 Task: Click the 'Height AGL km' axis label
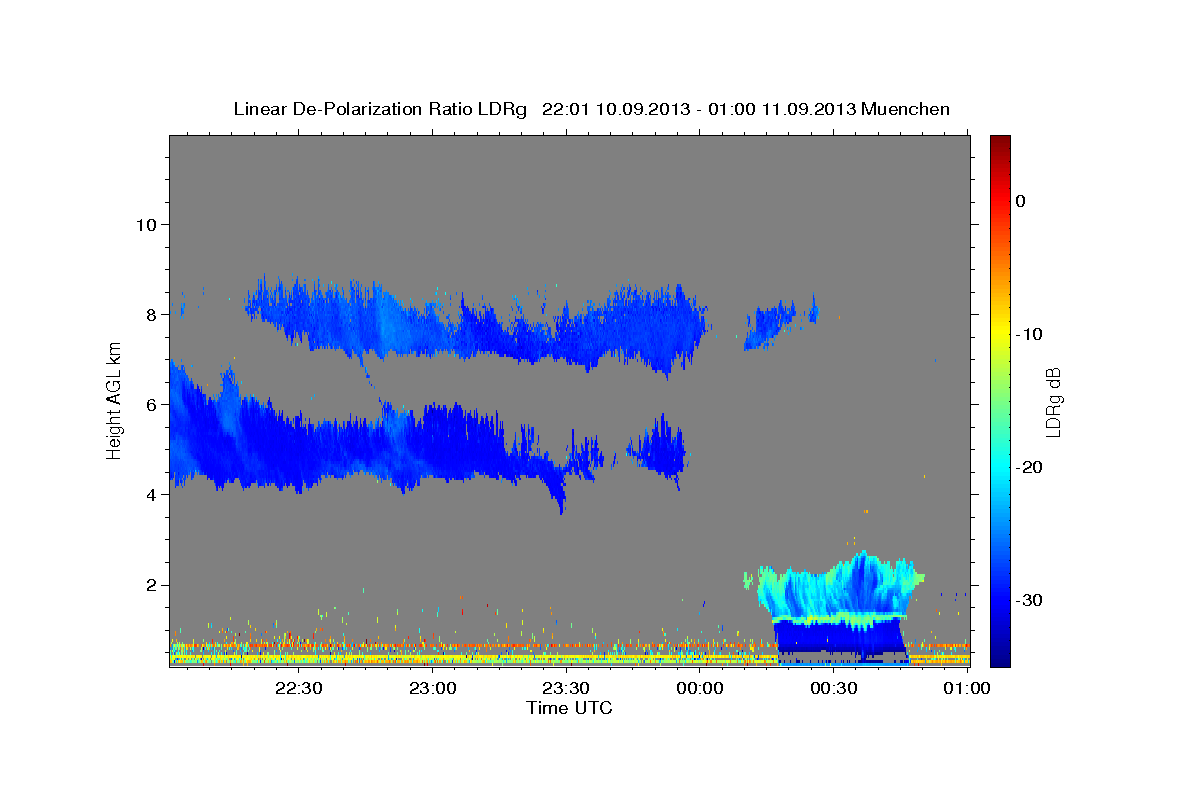[x=114, y=400]
